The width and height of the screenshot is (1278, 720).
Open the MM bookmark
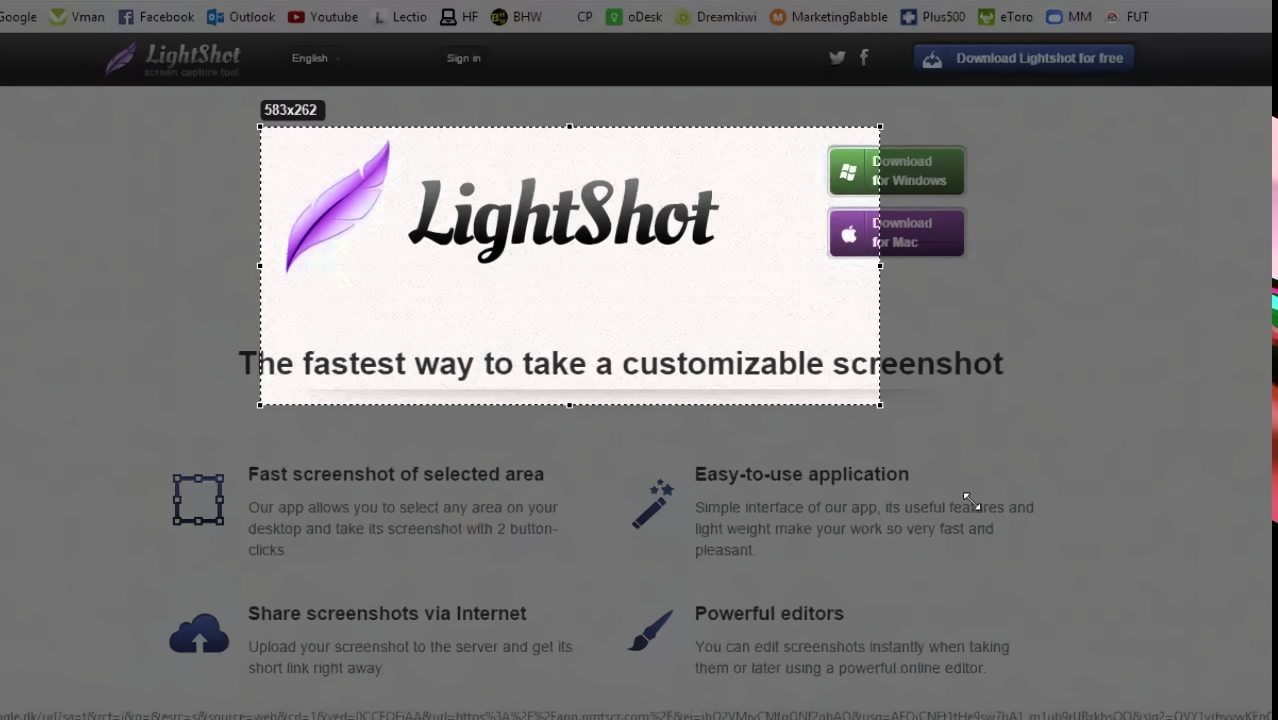1069,17
